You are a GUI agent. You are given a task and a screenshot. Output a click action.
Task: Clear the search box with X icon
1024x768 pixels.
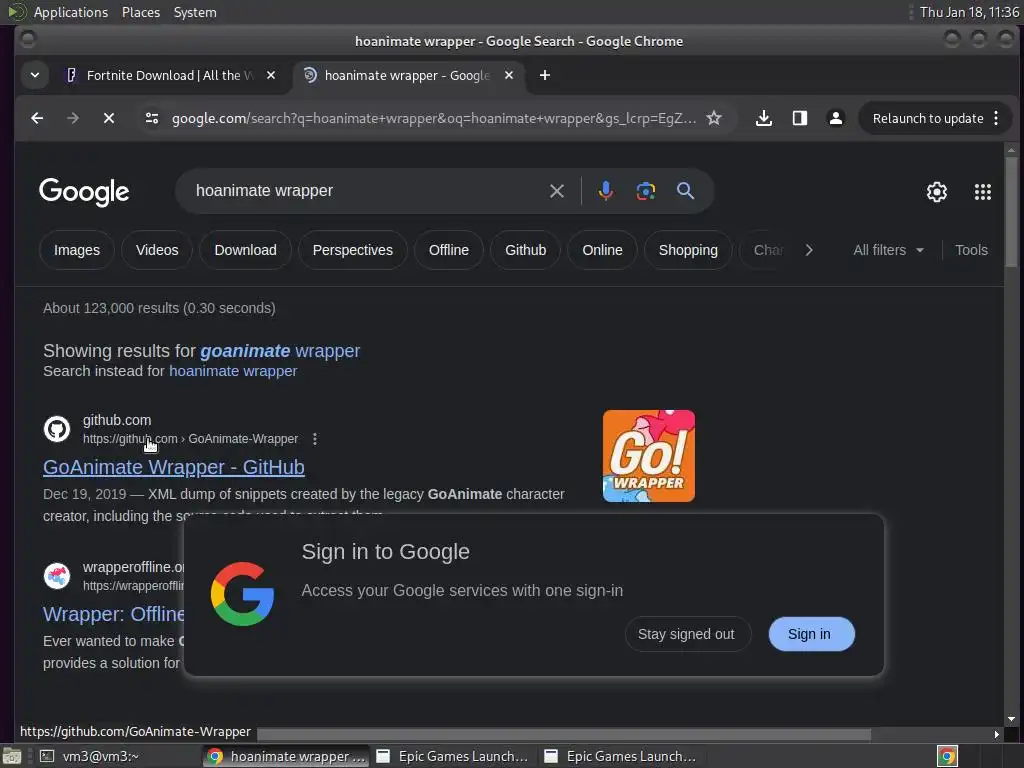pyautogui.click(x=557, y=191)
